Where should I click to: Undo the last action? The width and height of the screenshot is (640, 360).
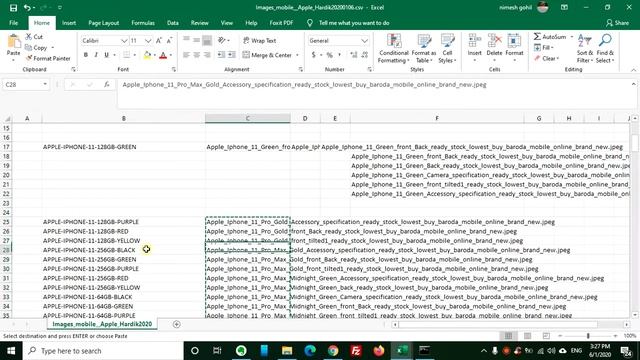27,8
